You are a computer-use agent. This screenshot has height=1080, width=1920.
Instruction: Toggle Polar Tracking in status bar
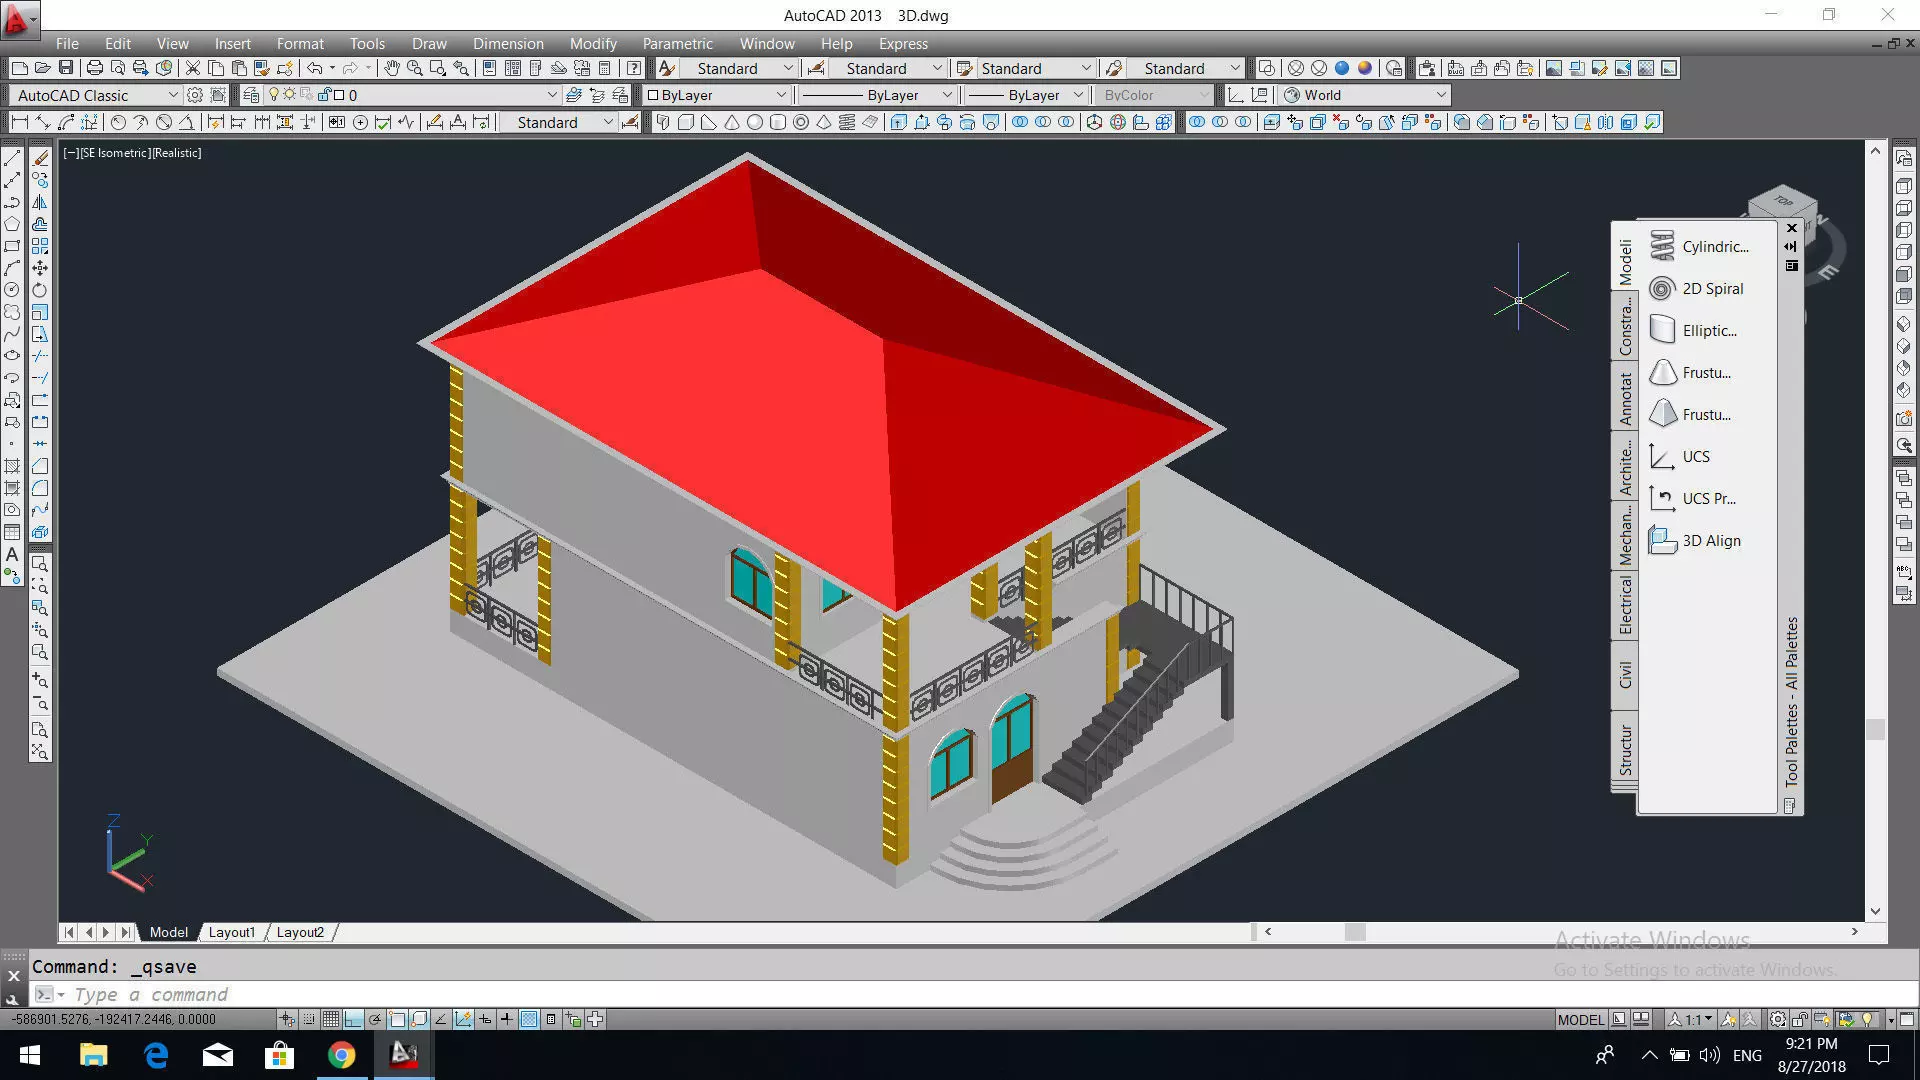click(x=375, y=1020)
